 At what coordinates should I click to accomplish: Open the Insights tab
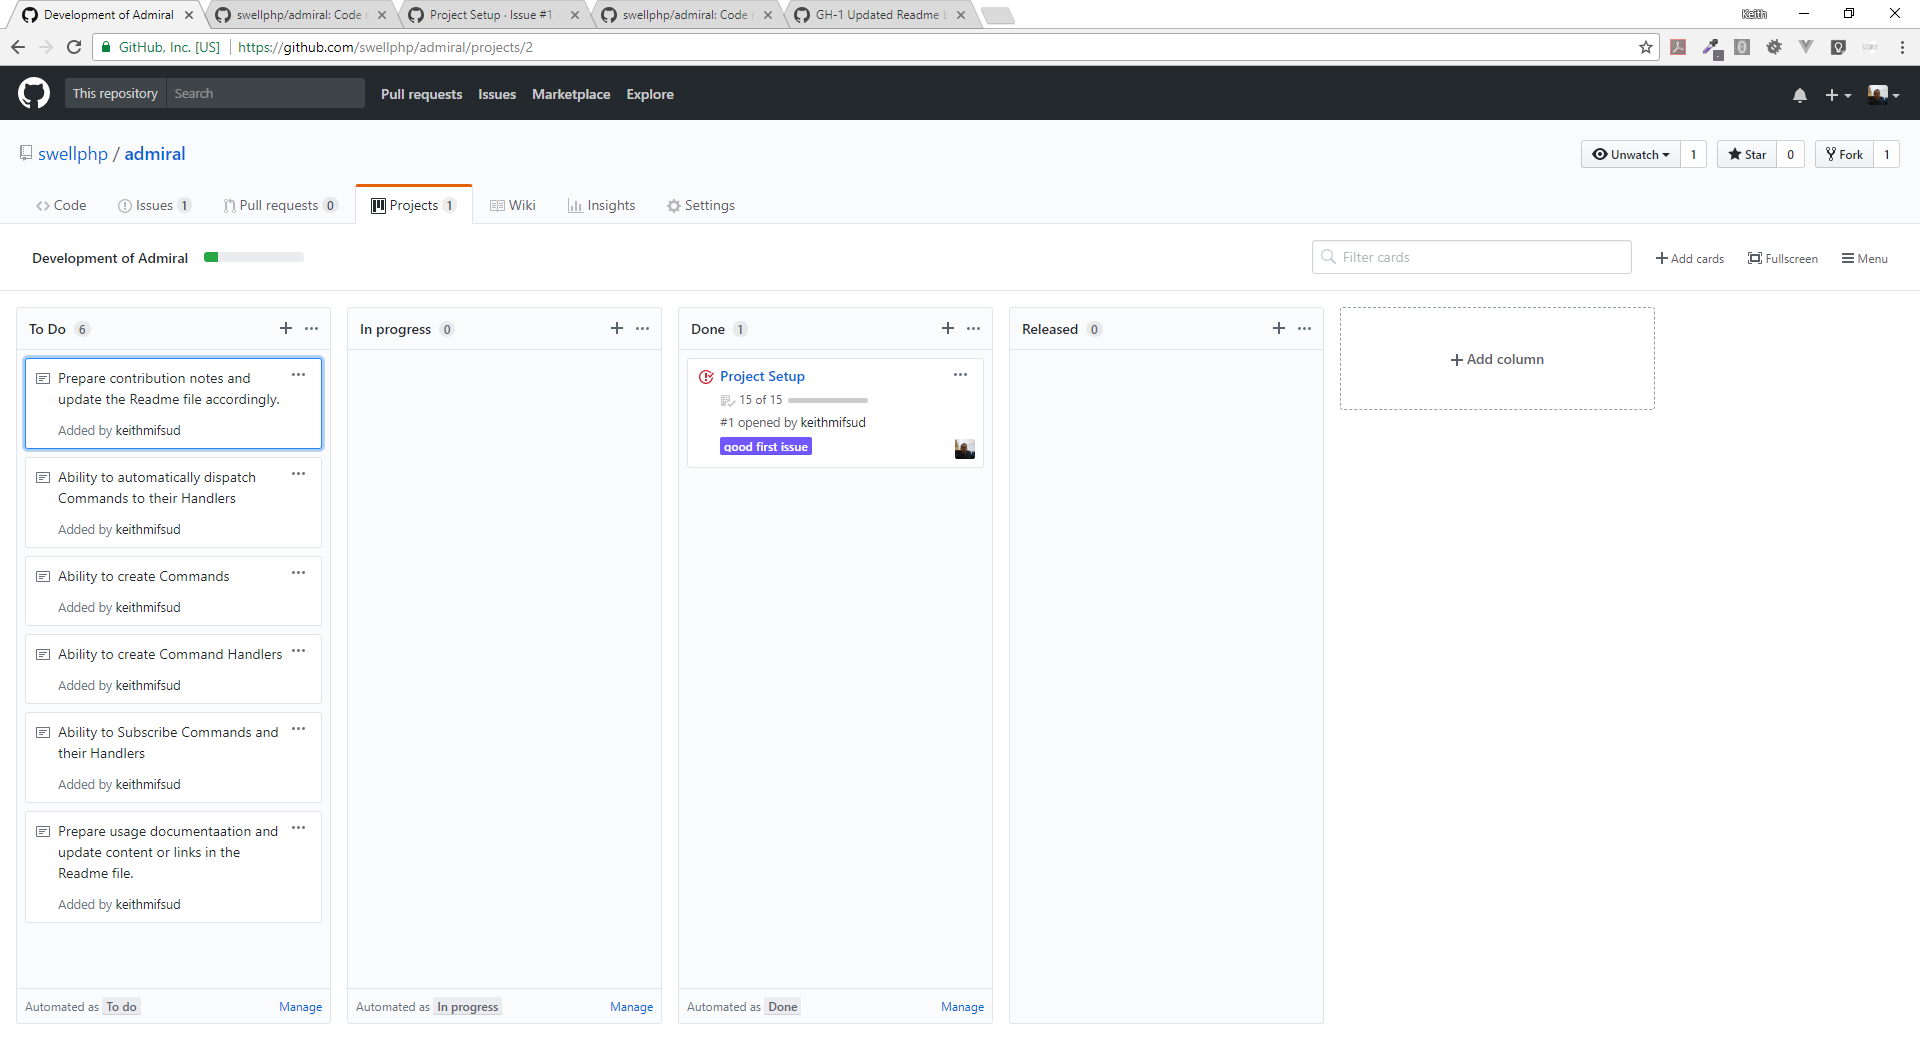(601, 205)
